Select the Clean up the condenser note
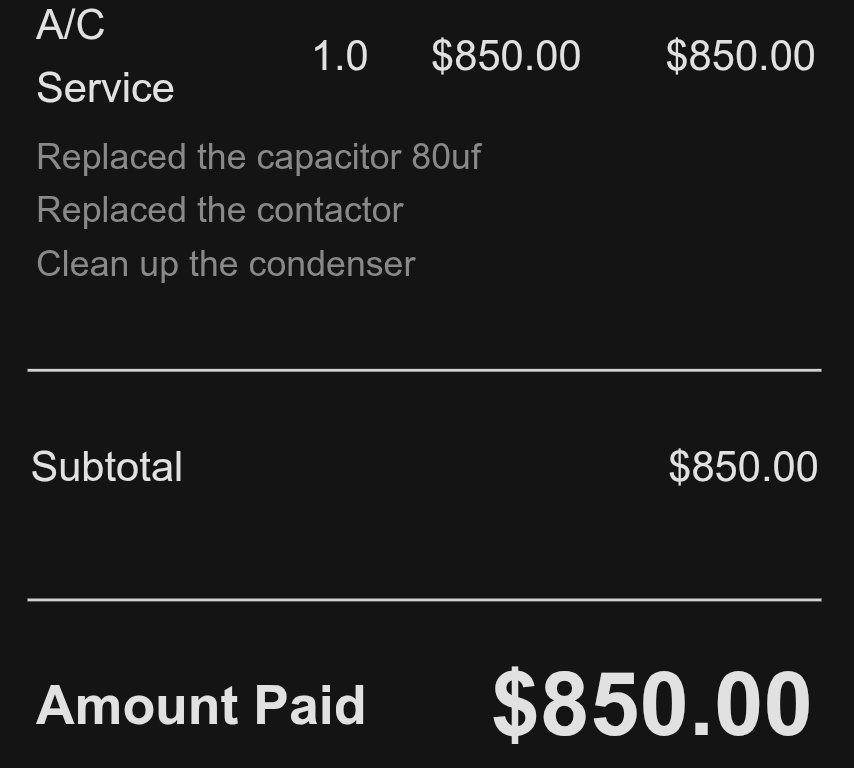This screenshot has width=854, height=768. pyautogui.click(x=226, y=264)
